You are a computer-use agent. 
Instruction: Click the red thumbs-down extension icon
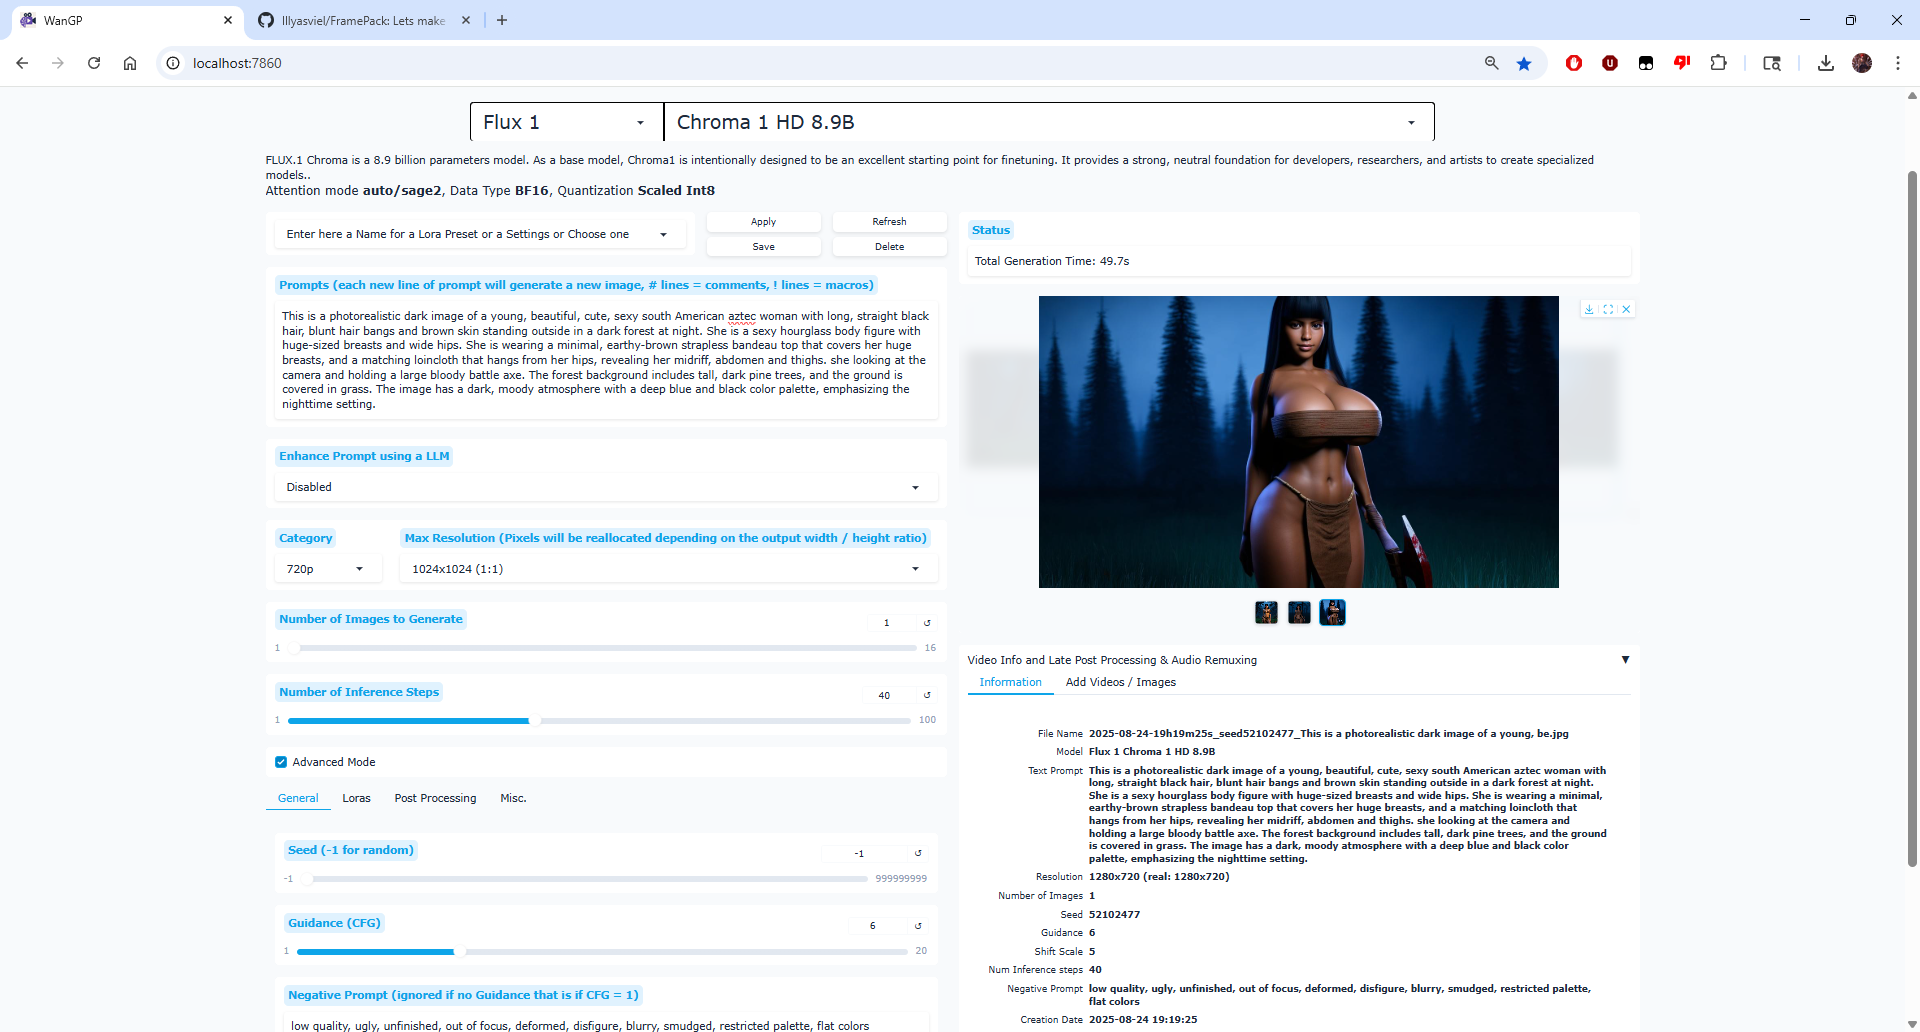pyautogui.click(x=1682, y=63)
